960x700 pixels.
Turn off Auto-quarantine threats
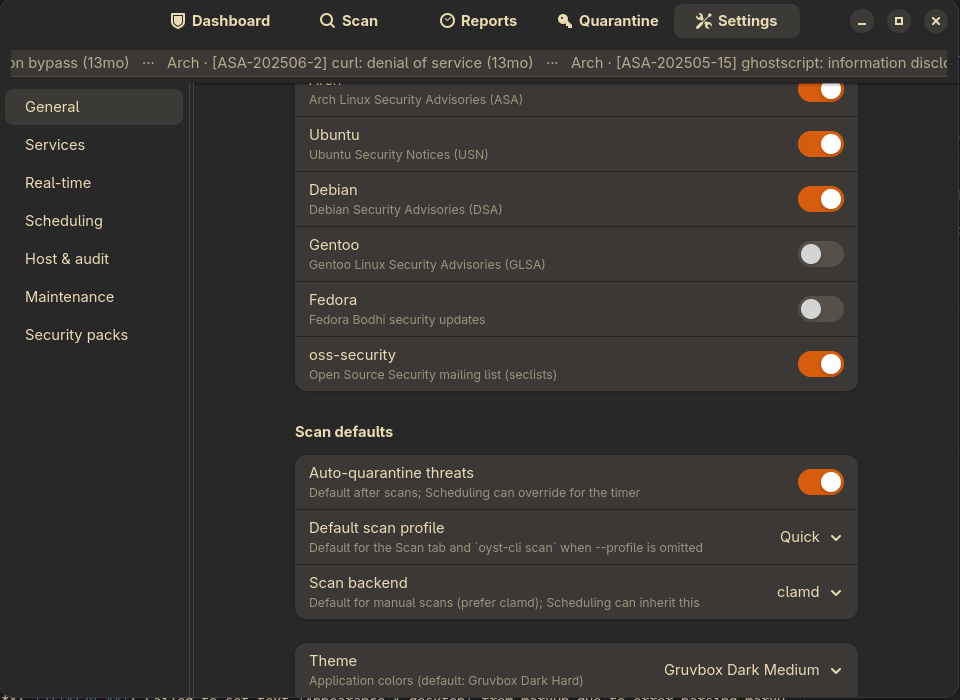[x=820, y=482]
